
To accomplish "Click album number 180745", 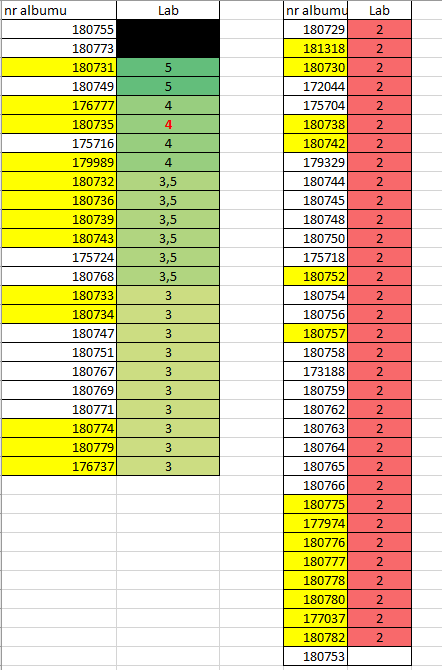I will coord(316,200).
